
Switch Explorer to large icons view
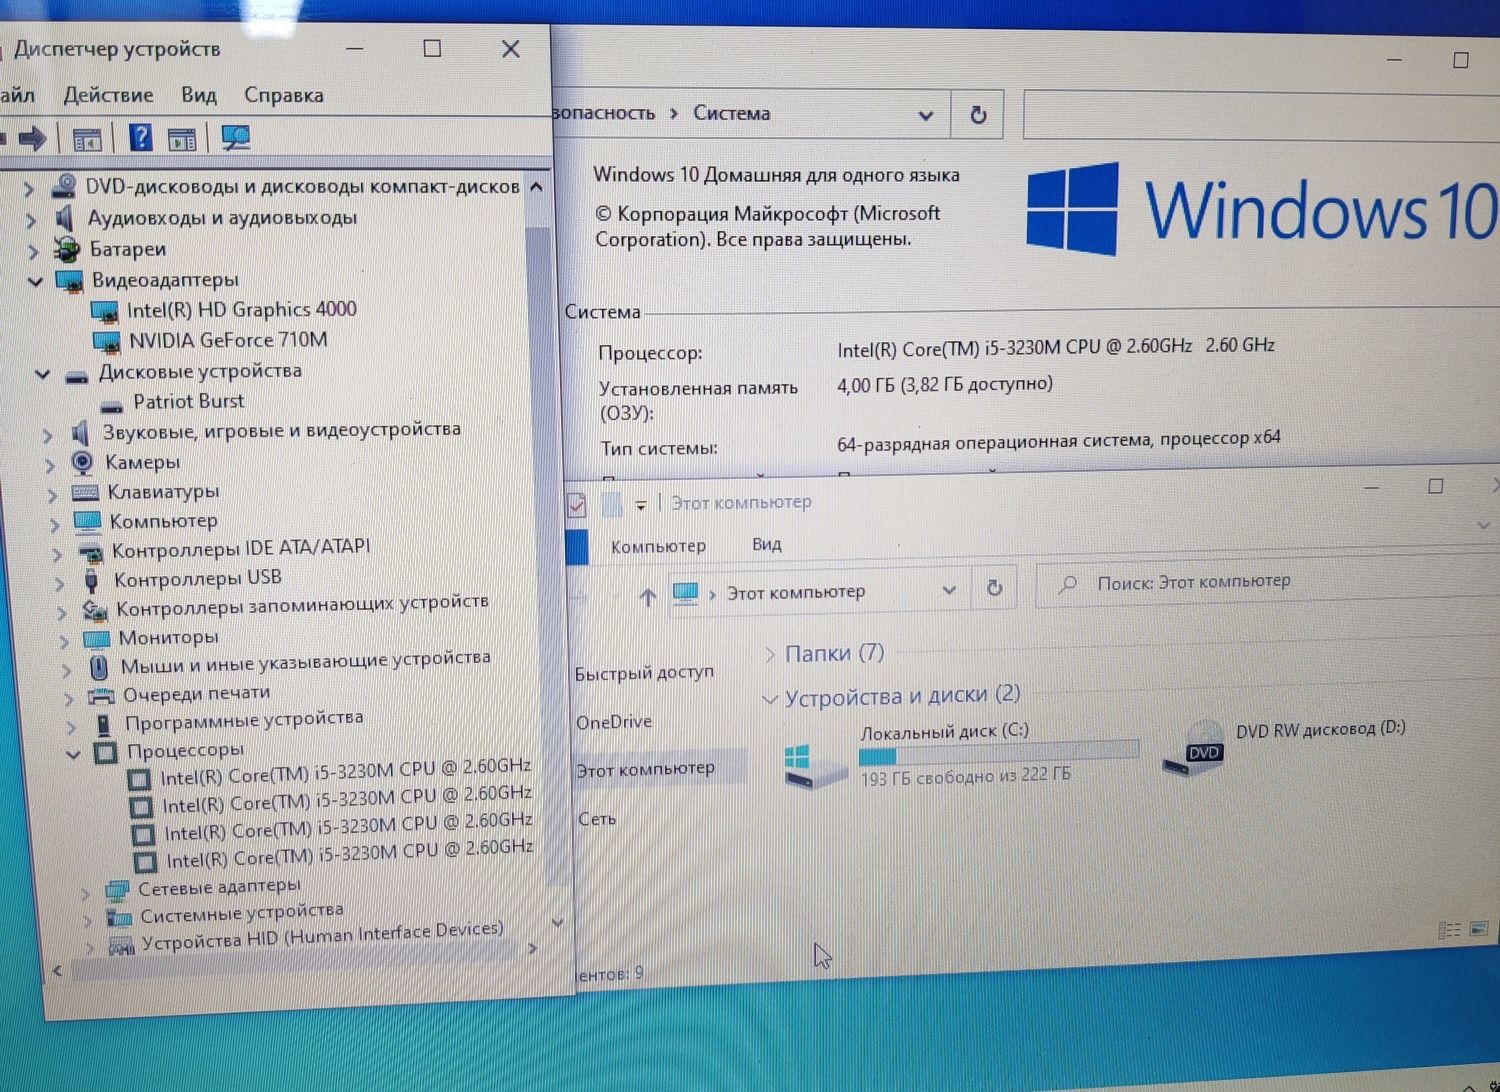1479,929
